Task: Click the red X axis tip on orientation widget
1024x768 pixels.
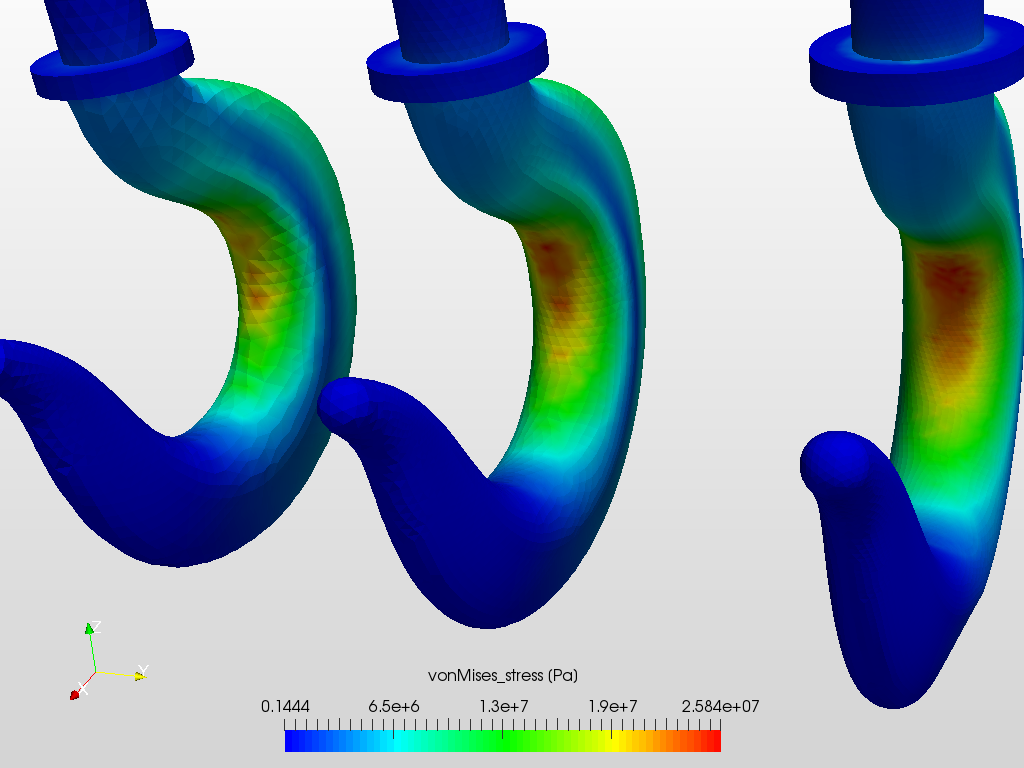Action: coord(74,695)
